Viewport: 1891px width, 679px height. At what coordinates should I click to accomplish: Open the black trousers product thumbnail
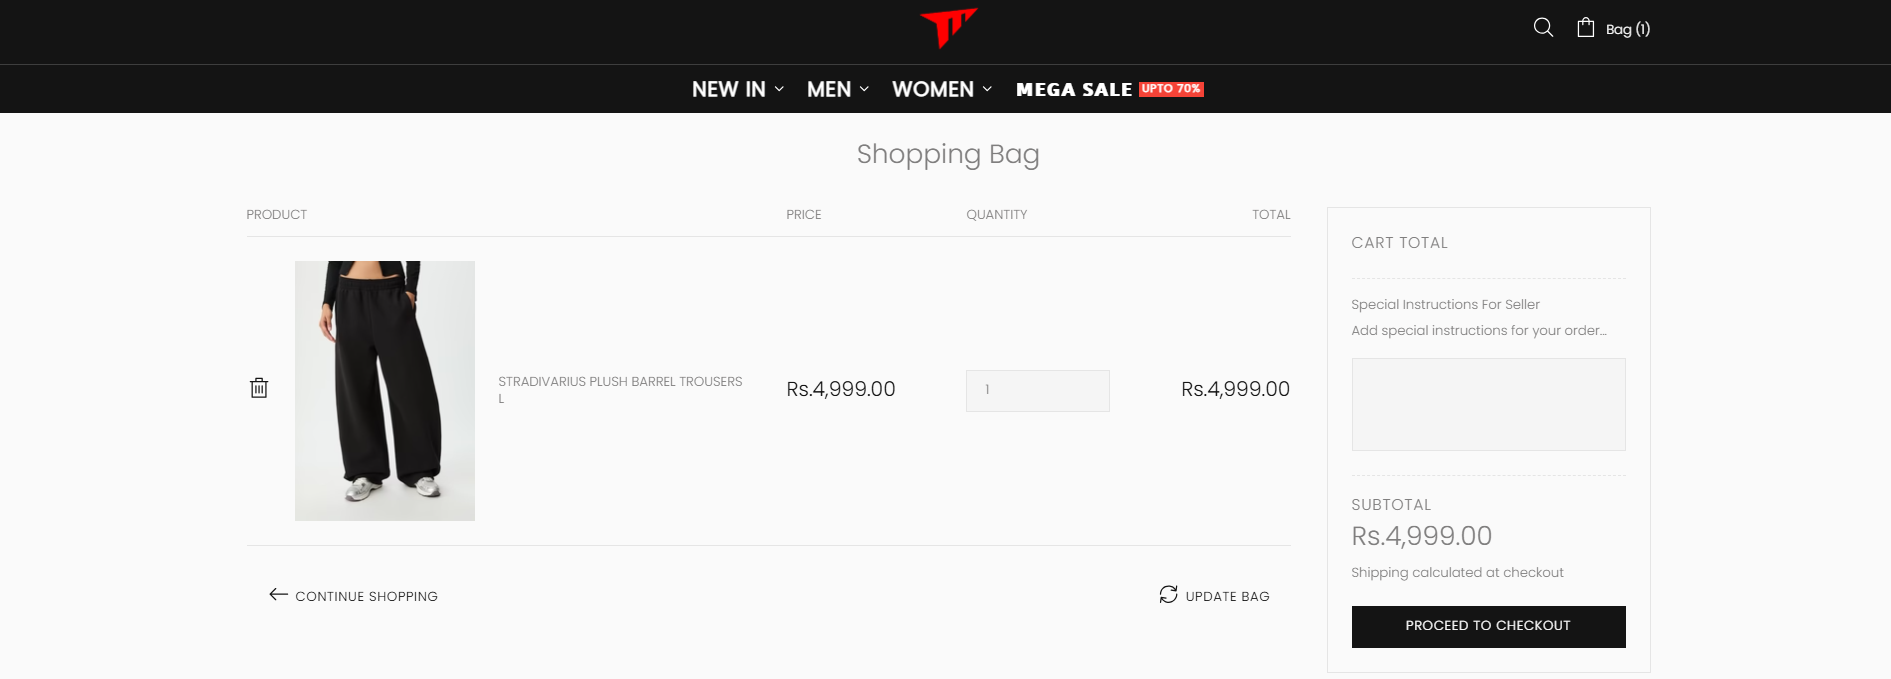(x=385, y=390)
